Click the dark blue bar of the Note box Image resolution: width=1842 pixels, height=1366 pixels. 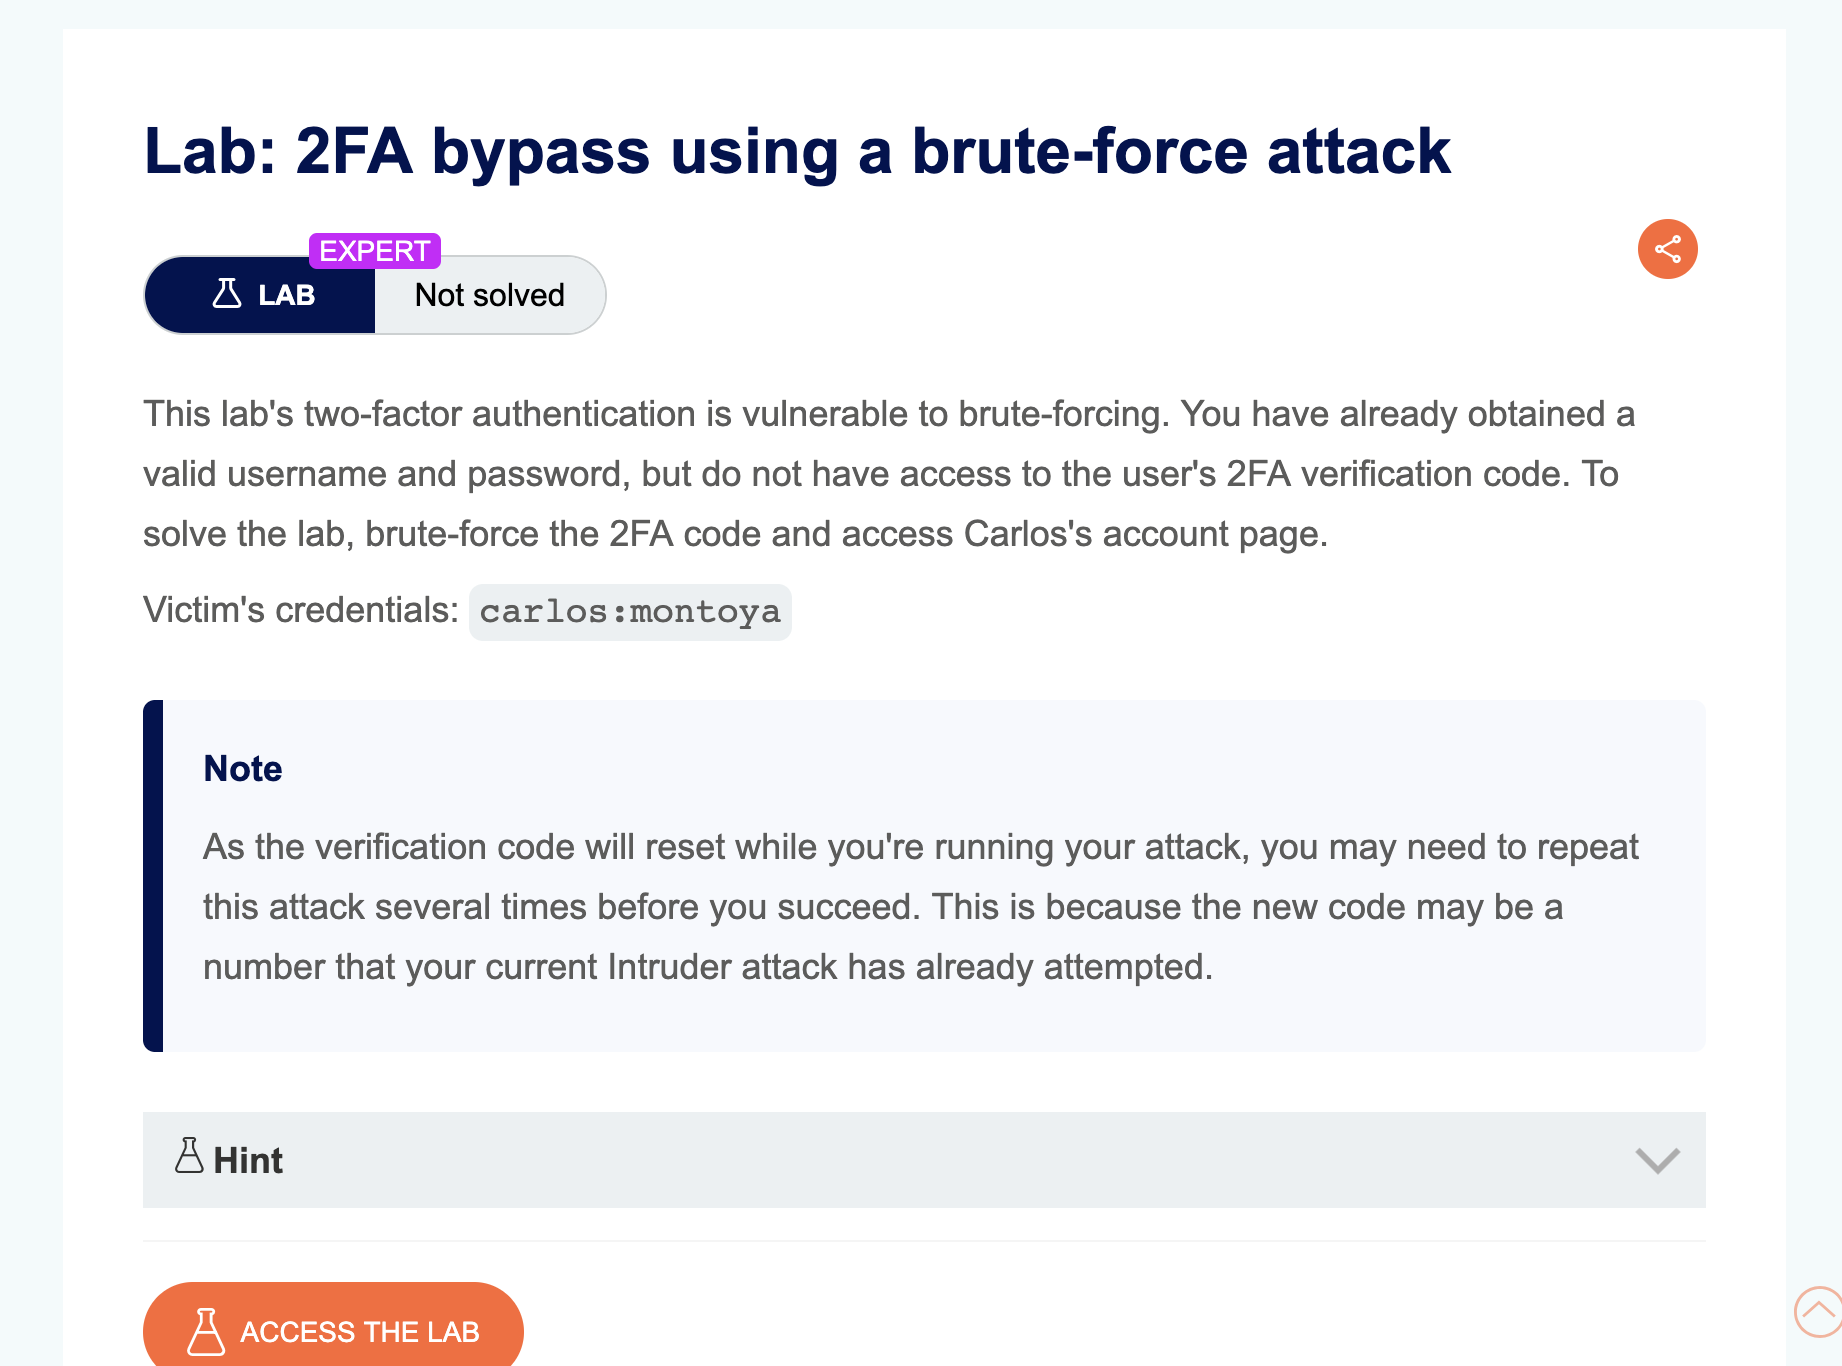point(153,876)
